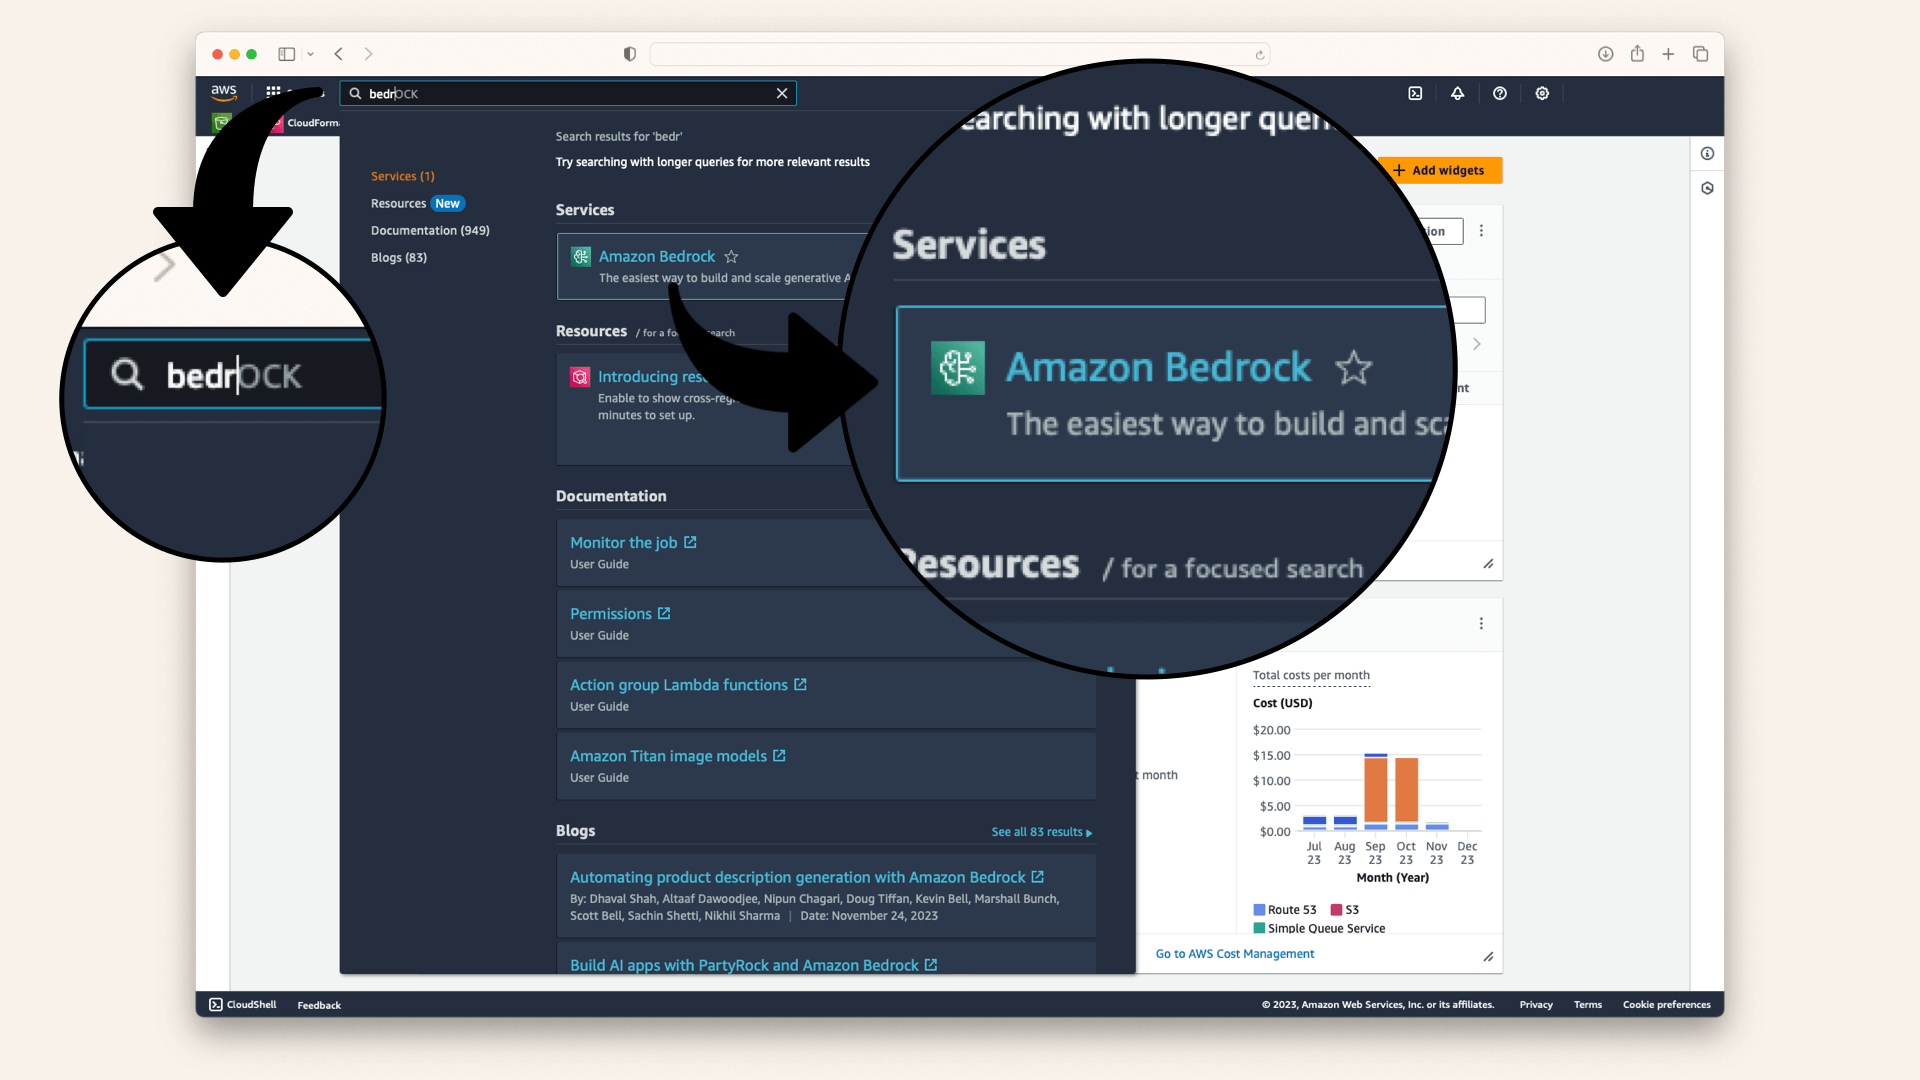This screenshot has height=1080, width=1920.
Task: Open Go to AWS Cost Management
Action: point(1235,954)
